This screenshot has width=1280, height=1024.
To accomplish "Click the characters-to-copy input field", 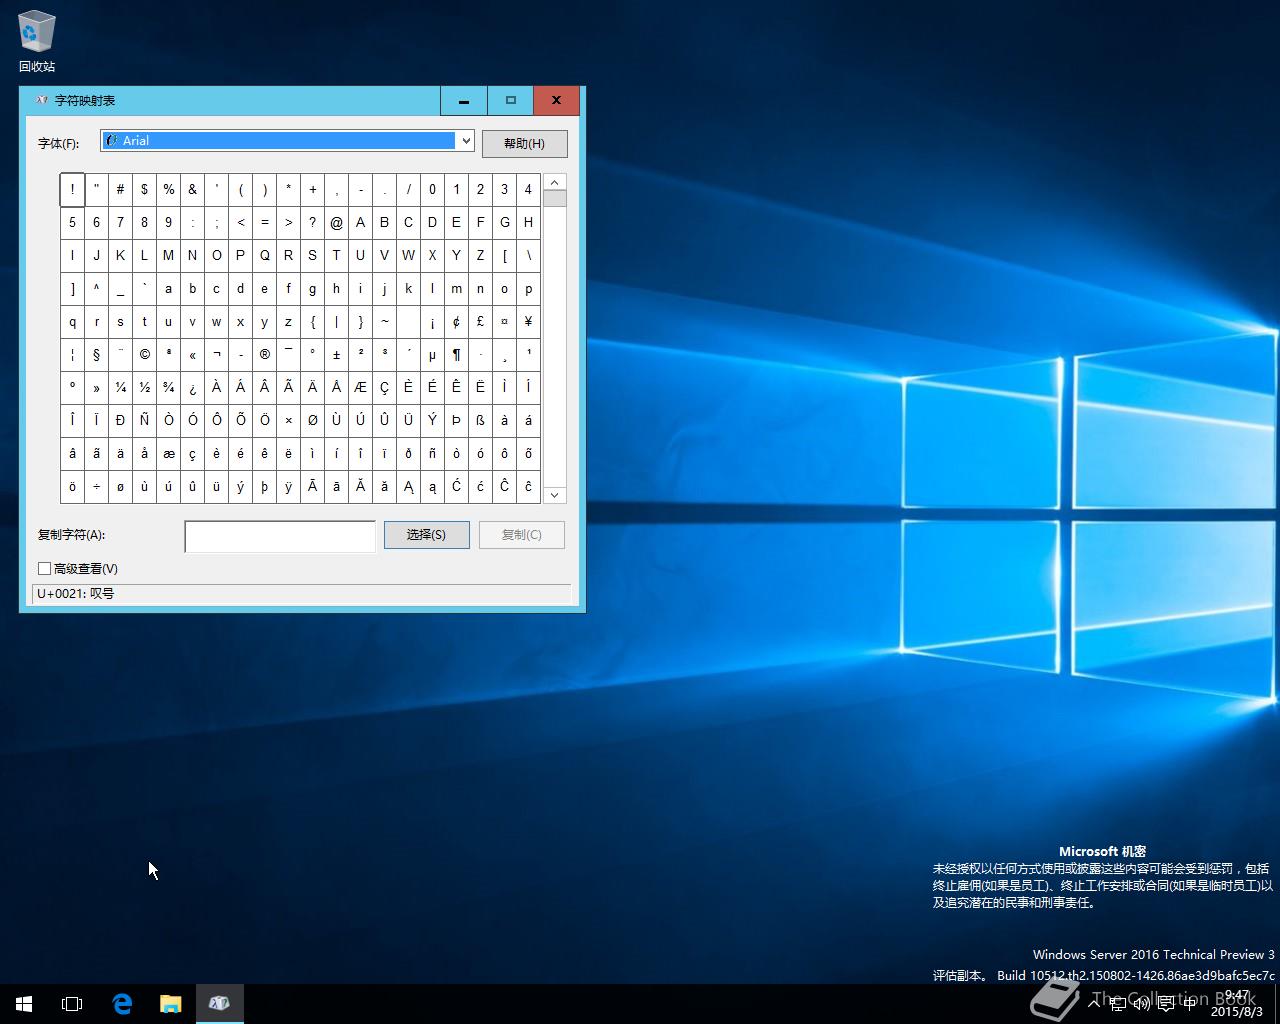I will [280, 536].
